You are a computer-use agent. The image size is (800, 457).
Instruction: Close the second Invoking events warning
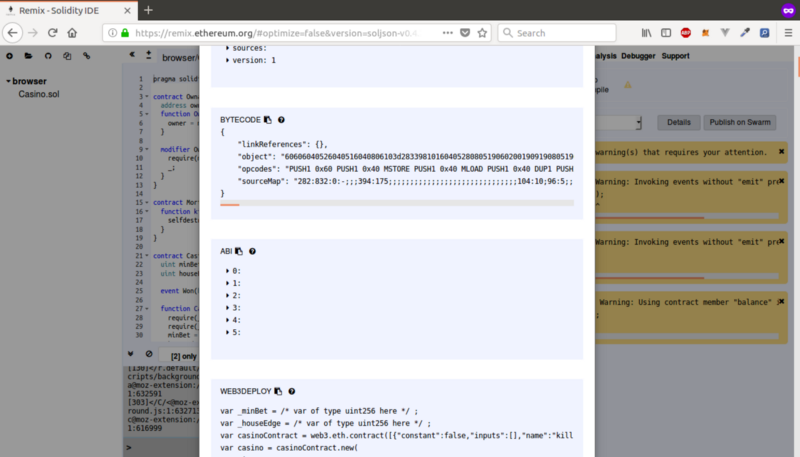(x=781, y=241)
